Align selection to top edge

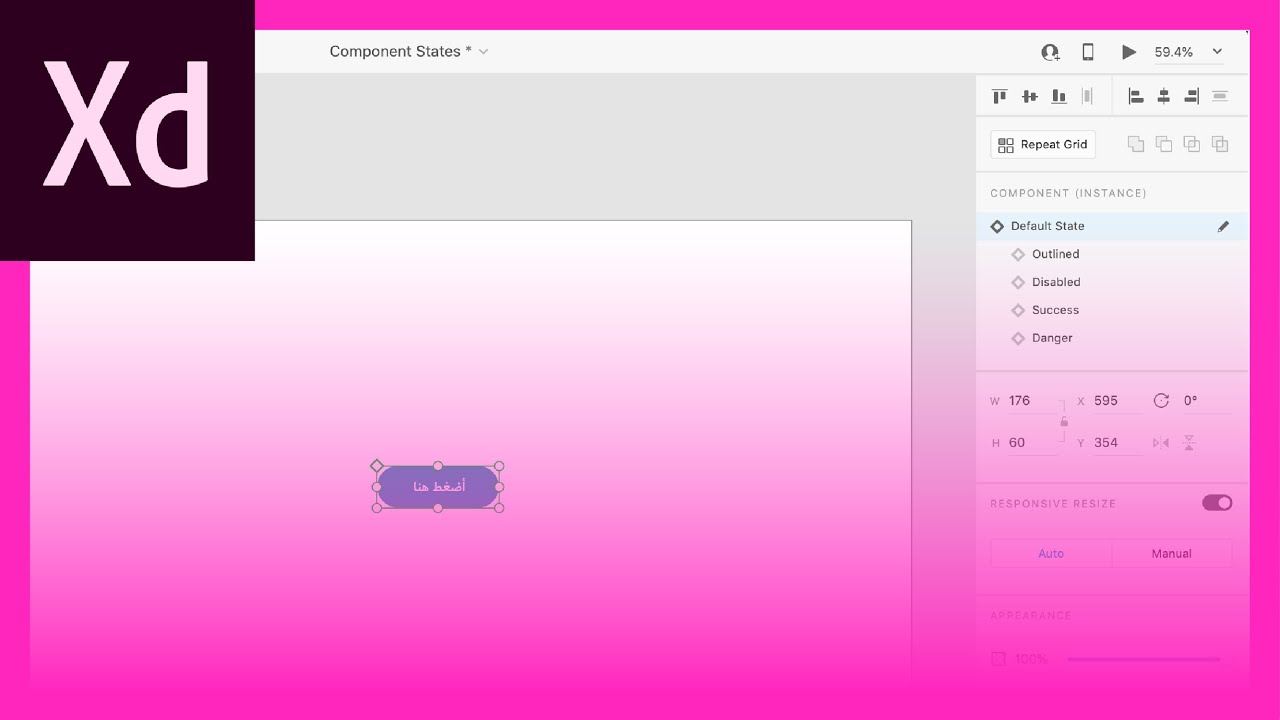pos(999,97)
